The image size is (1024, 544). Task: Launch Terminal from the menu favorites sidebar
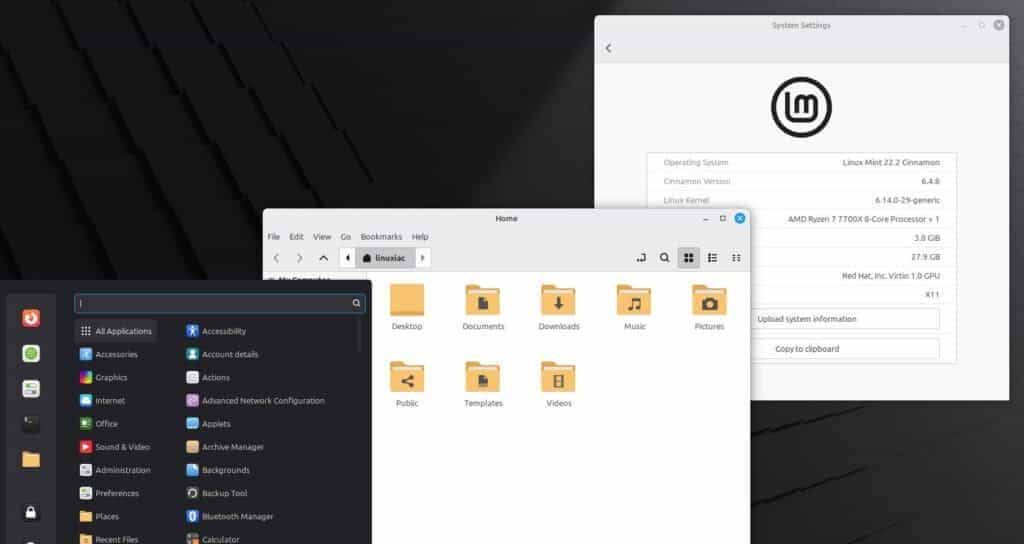31,424
